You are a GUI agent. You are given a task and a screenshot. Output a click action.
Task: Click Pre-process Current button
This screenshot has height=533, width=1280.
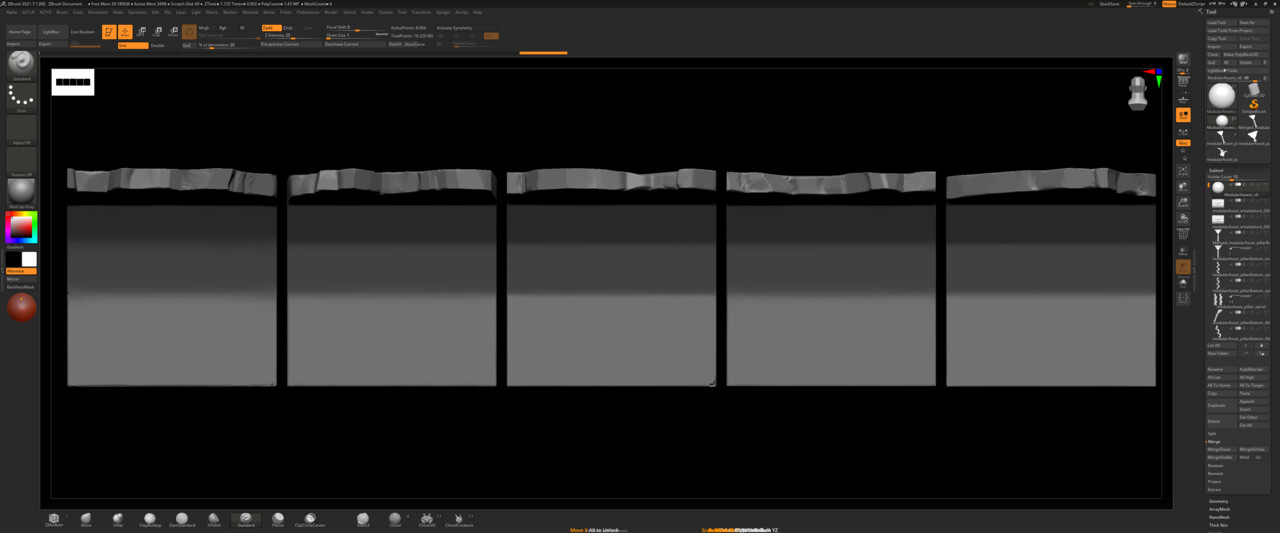[x=291, y=44]
